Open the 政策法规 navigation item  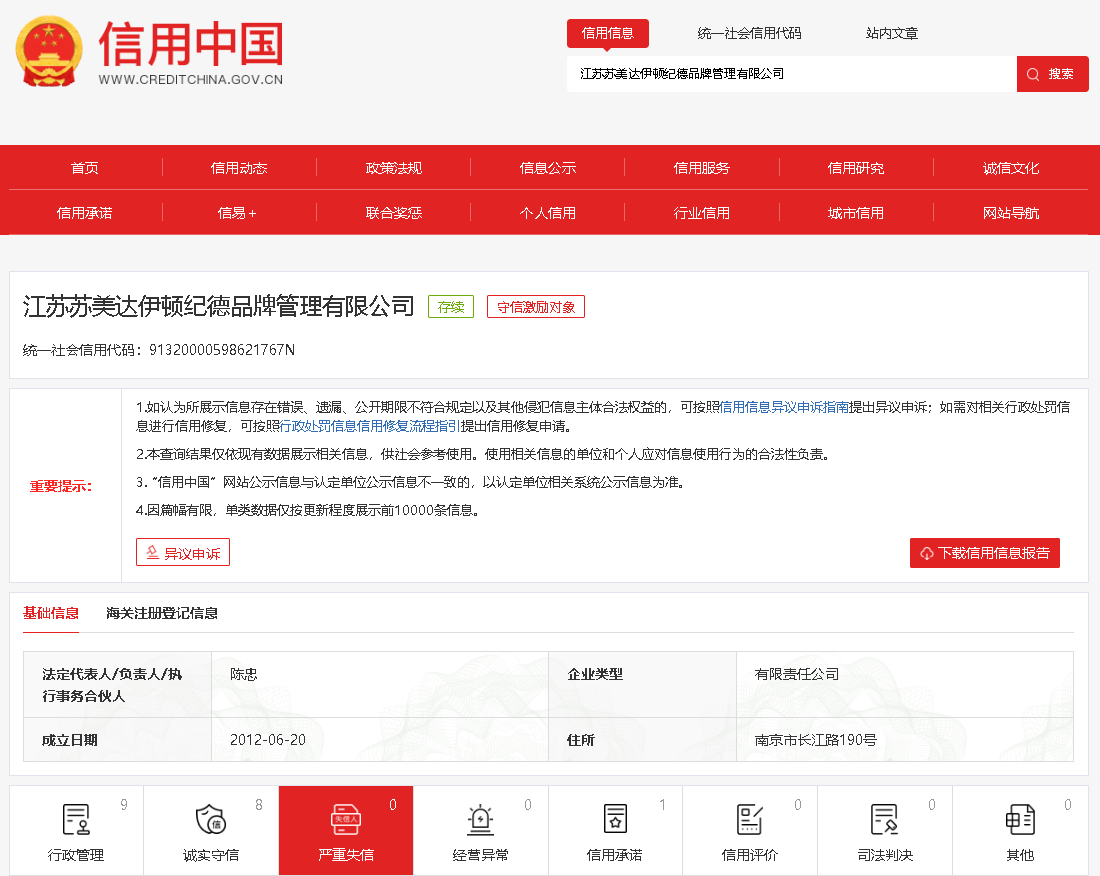394,168
